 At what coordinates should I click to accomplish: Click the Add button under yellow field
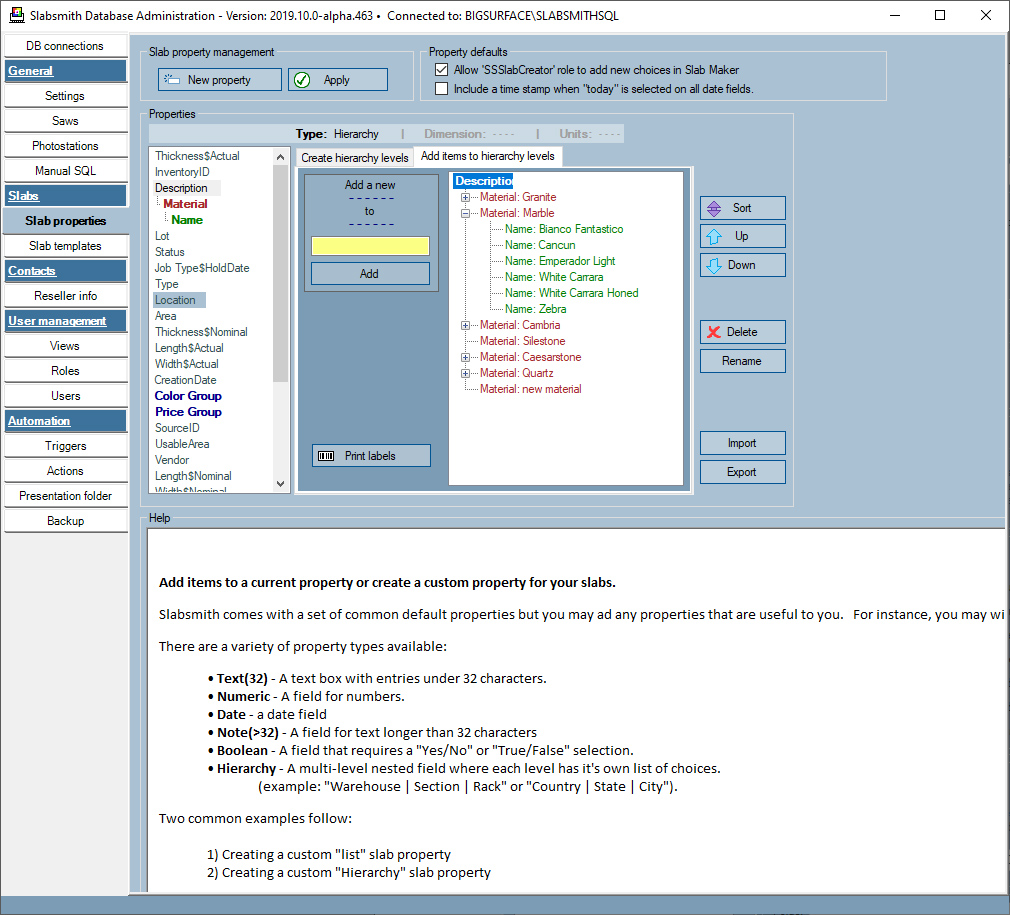[x=370, y=274]
